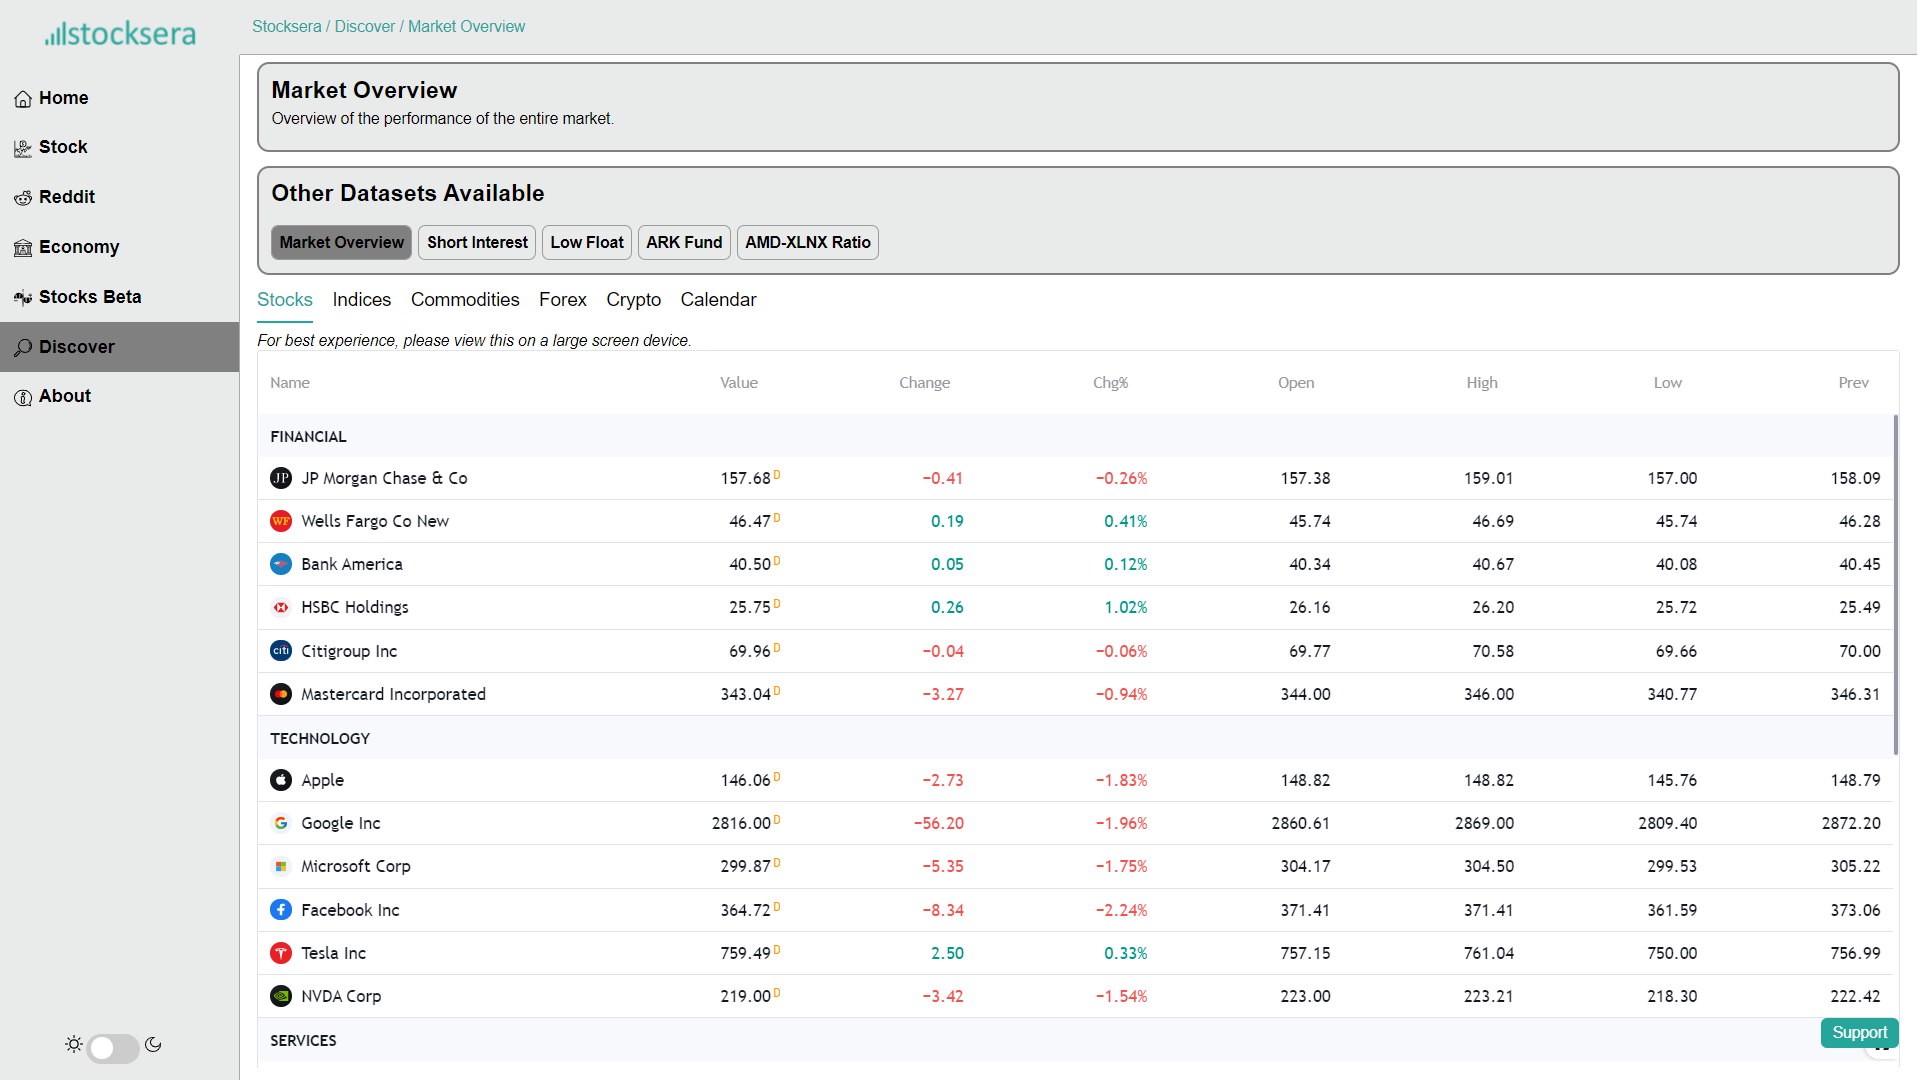Click the Home house icon in sidebar
This screenshot has width=1920, height=1080.
tap(23, 99)
